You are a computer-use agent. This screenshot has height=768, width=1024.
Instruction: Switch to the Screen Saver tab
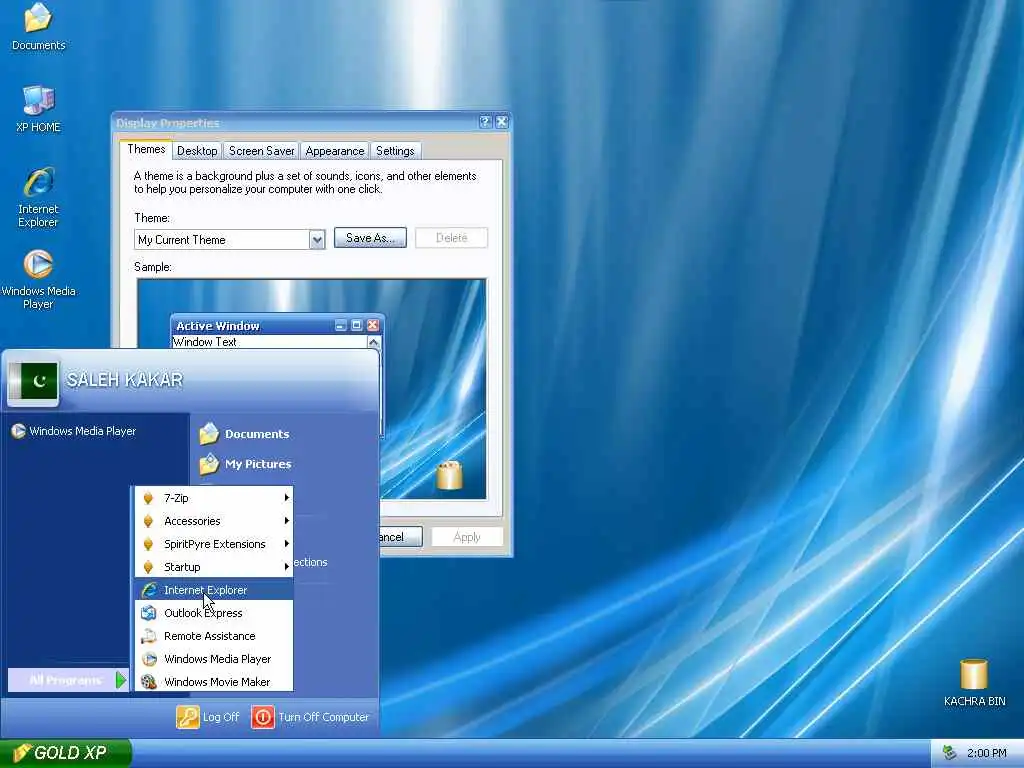click(261, 151)
